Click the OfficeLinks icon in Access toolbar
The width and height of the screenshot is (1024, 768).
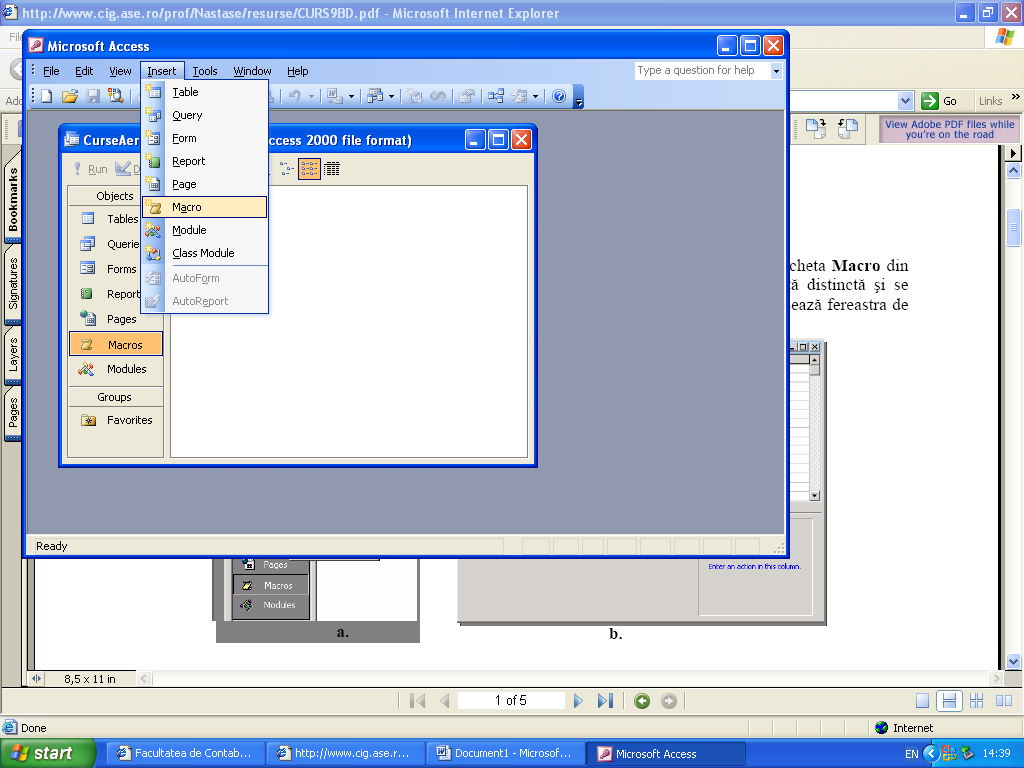(x=335, y=97)
